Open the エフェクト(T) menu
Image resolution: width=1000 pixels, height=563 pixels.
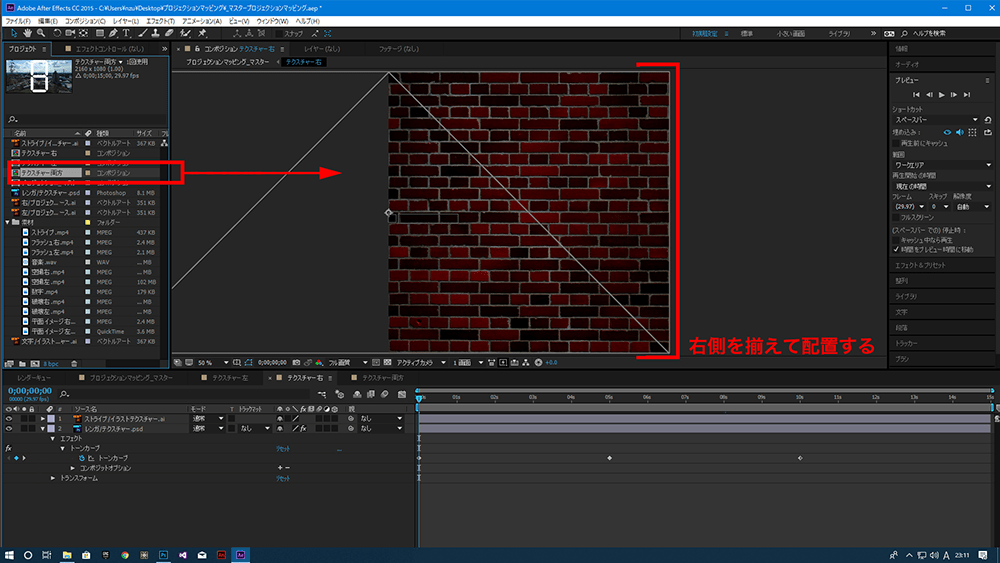pyautogui.click(x=157, y=20)
